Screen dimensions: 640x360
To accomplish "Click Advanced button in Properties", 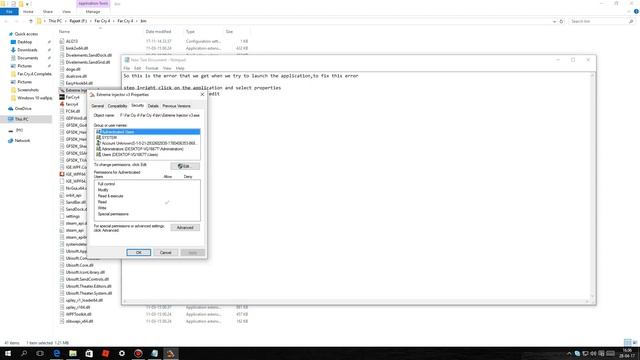I will [x=185, y=228].
